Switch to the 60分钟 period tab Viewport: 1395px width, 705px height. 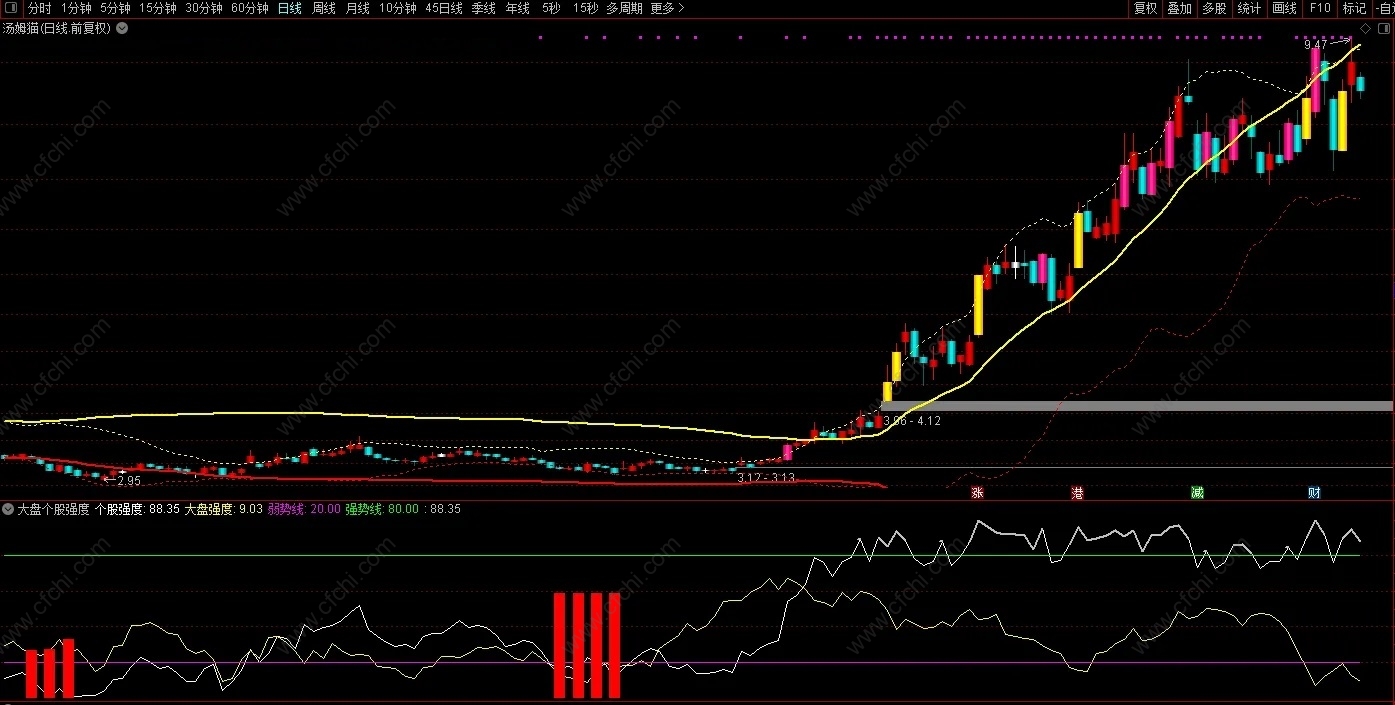249,8
